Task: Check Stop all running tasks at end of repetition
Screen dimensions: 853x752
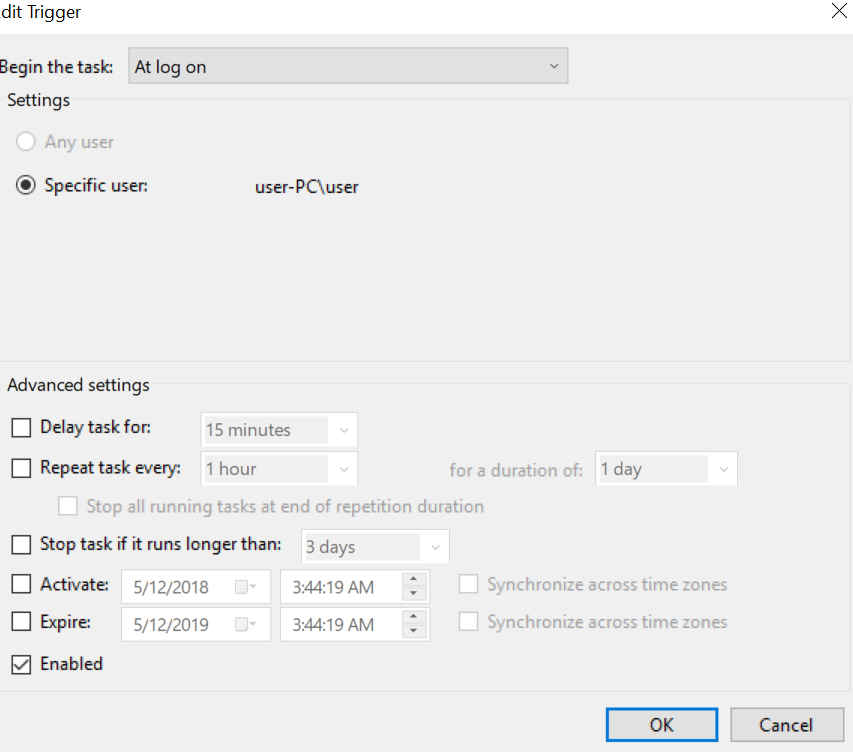Action: pos(68,506)
